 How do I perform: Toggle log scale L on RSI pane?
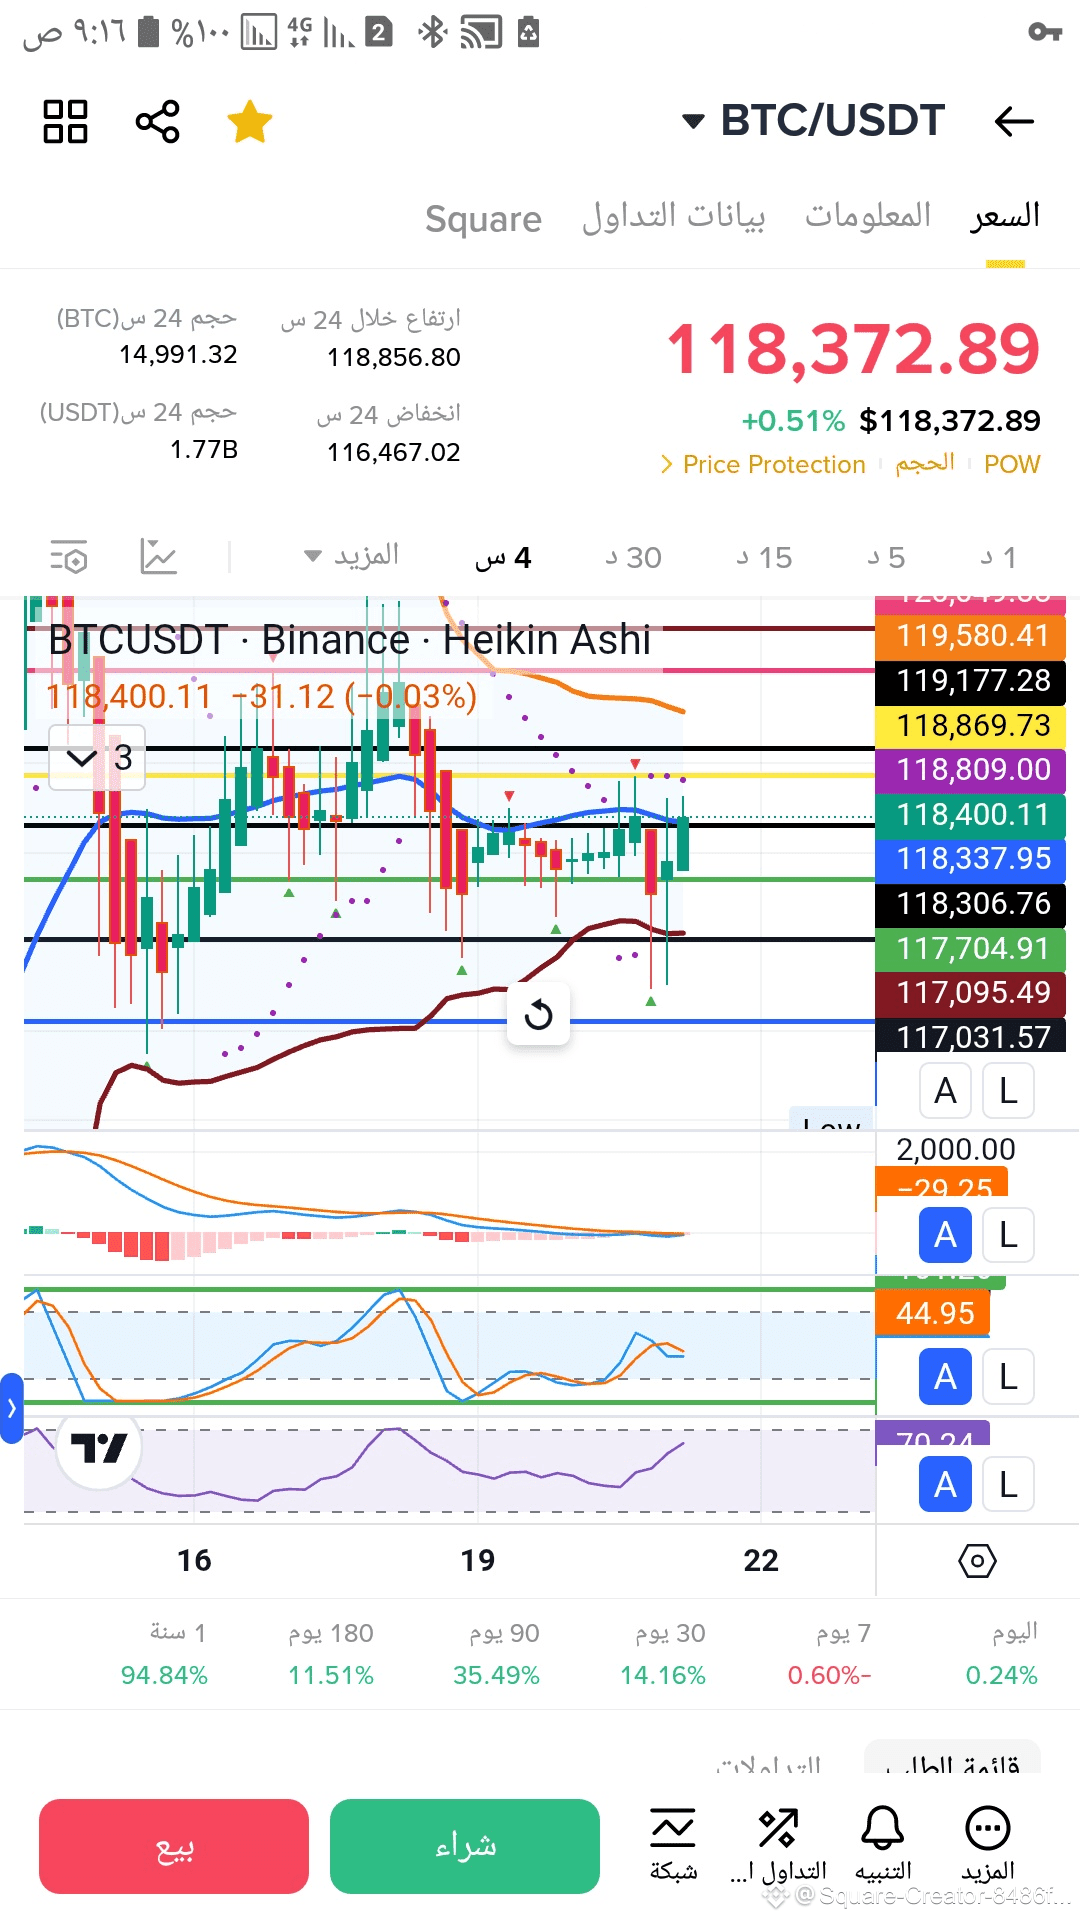[1008, 1485]
